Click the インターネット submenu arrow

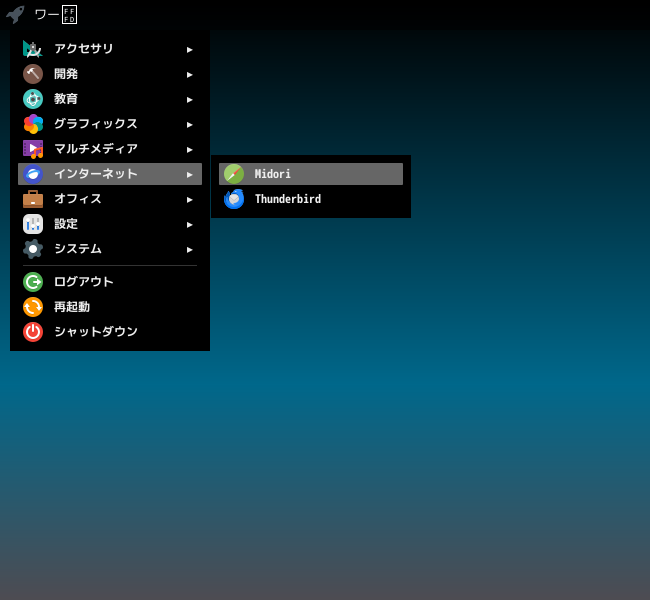189,175
